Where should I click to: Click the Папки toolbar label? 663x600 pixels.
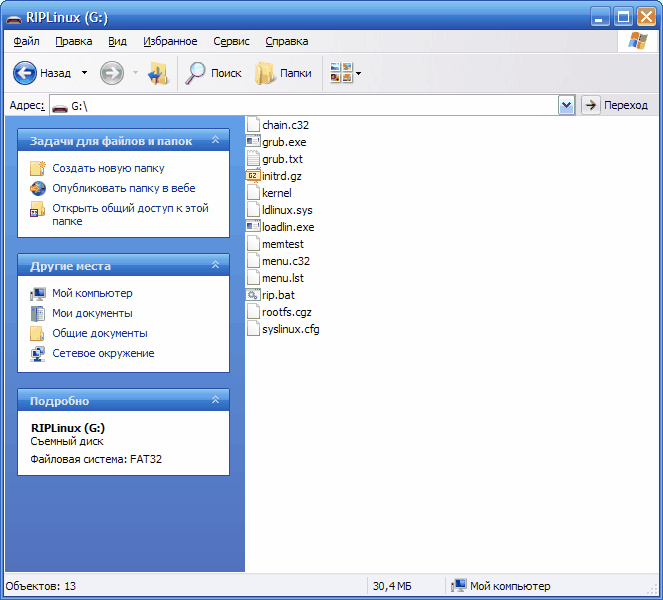(296, 73)
